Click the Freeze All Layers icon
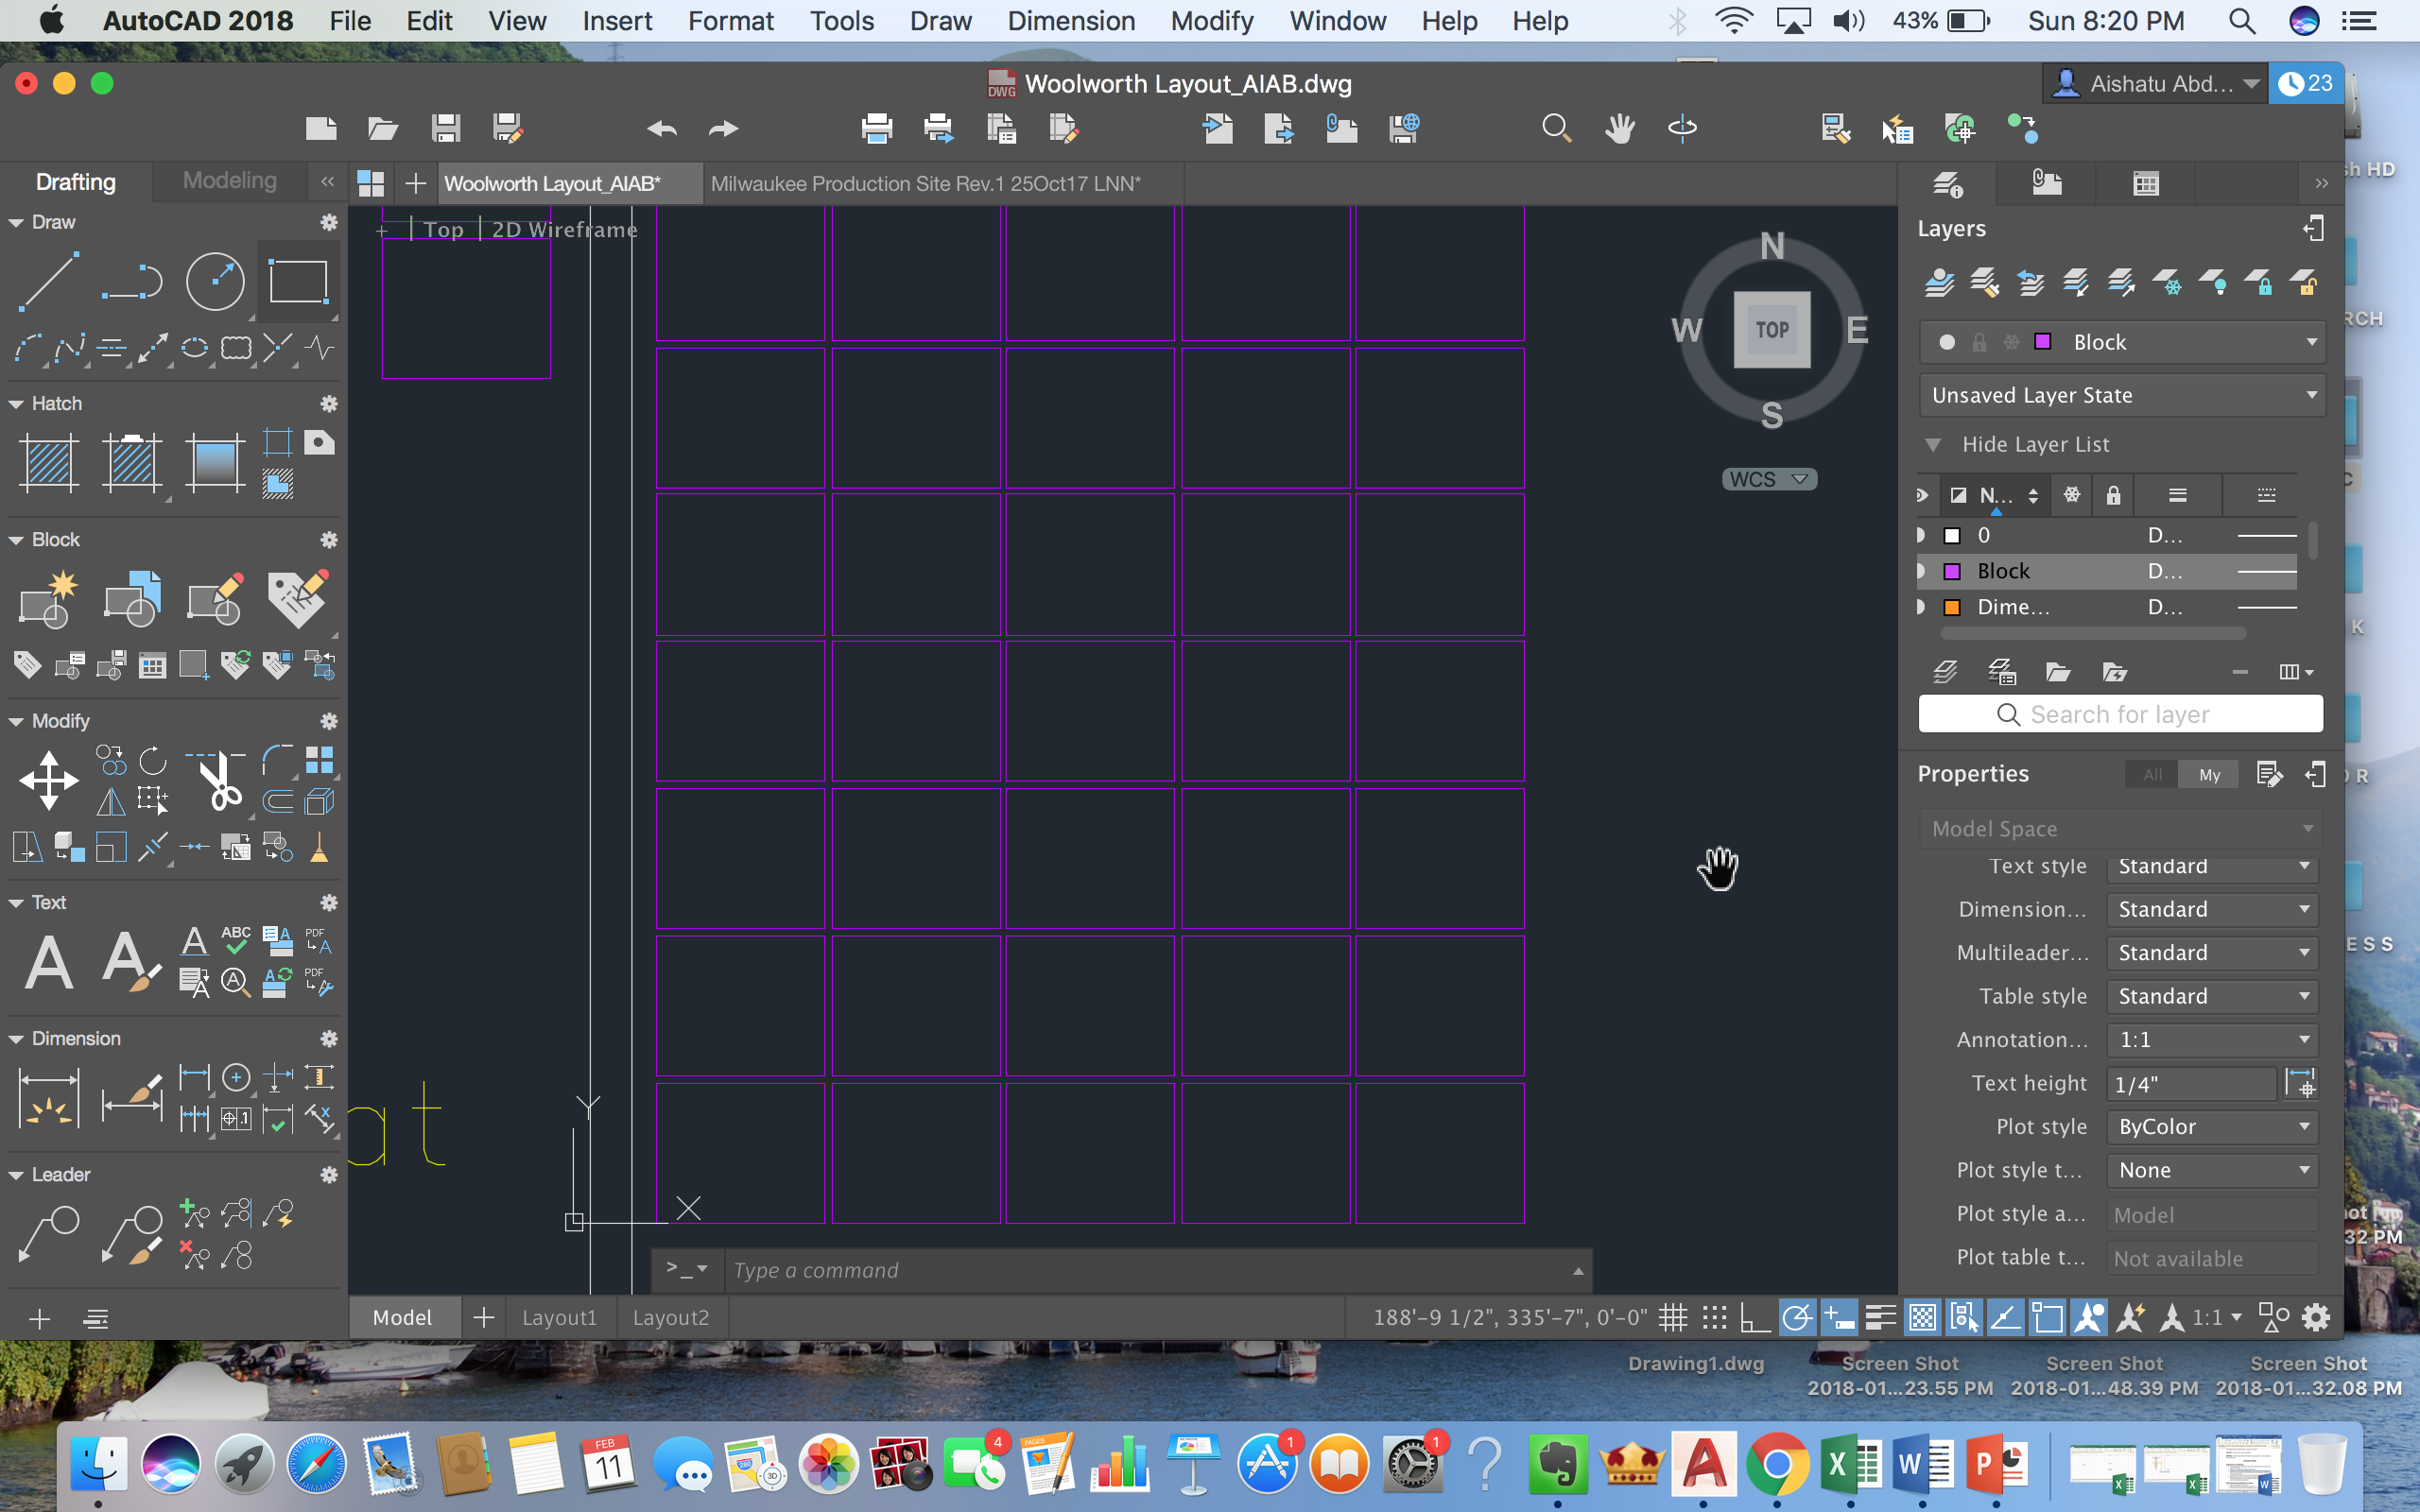This screenshot has width=2420, height=1512. 2168,283
